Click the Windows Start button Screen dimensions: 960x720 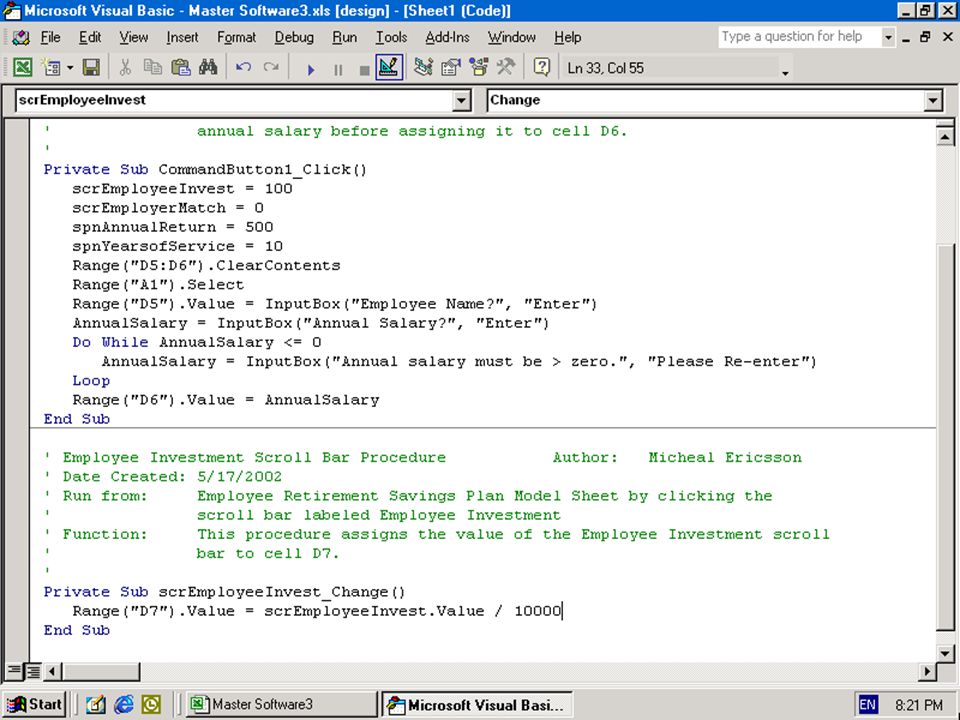point(35,705)
